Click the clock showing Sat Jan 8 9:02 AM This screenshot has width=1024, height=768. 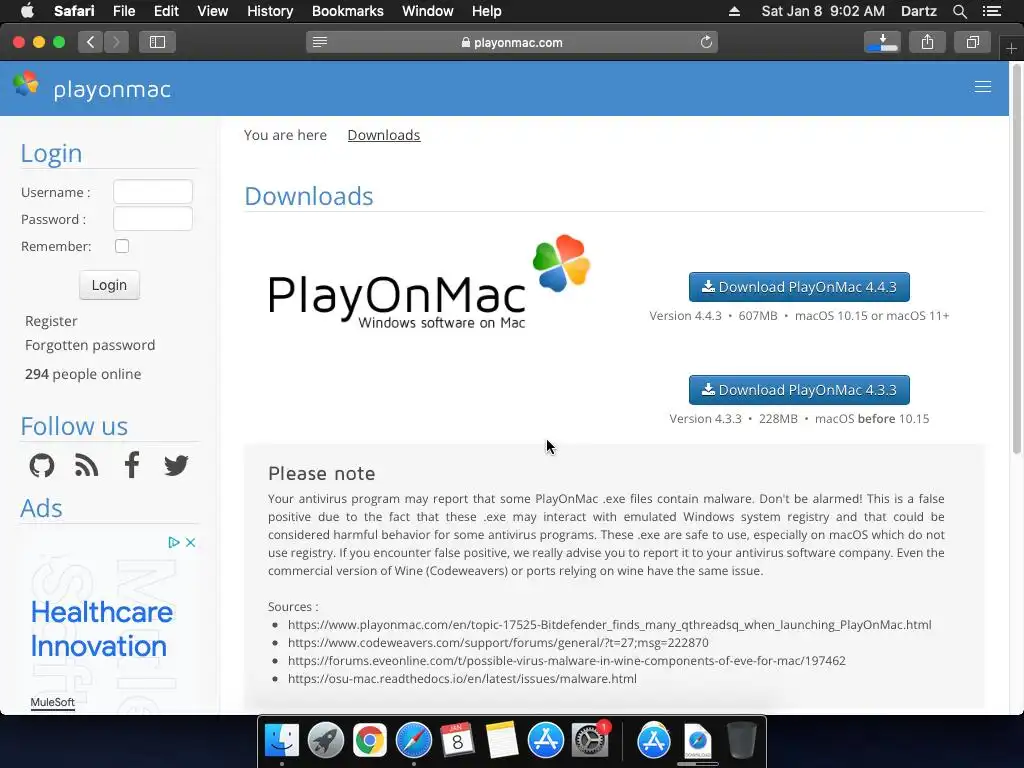(823, 11)
